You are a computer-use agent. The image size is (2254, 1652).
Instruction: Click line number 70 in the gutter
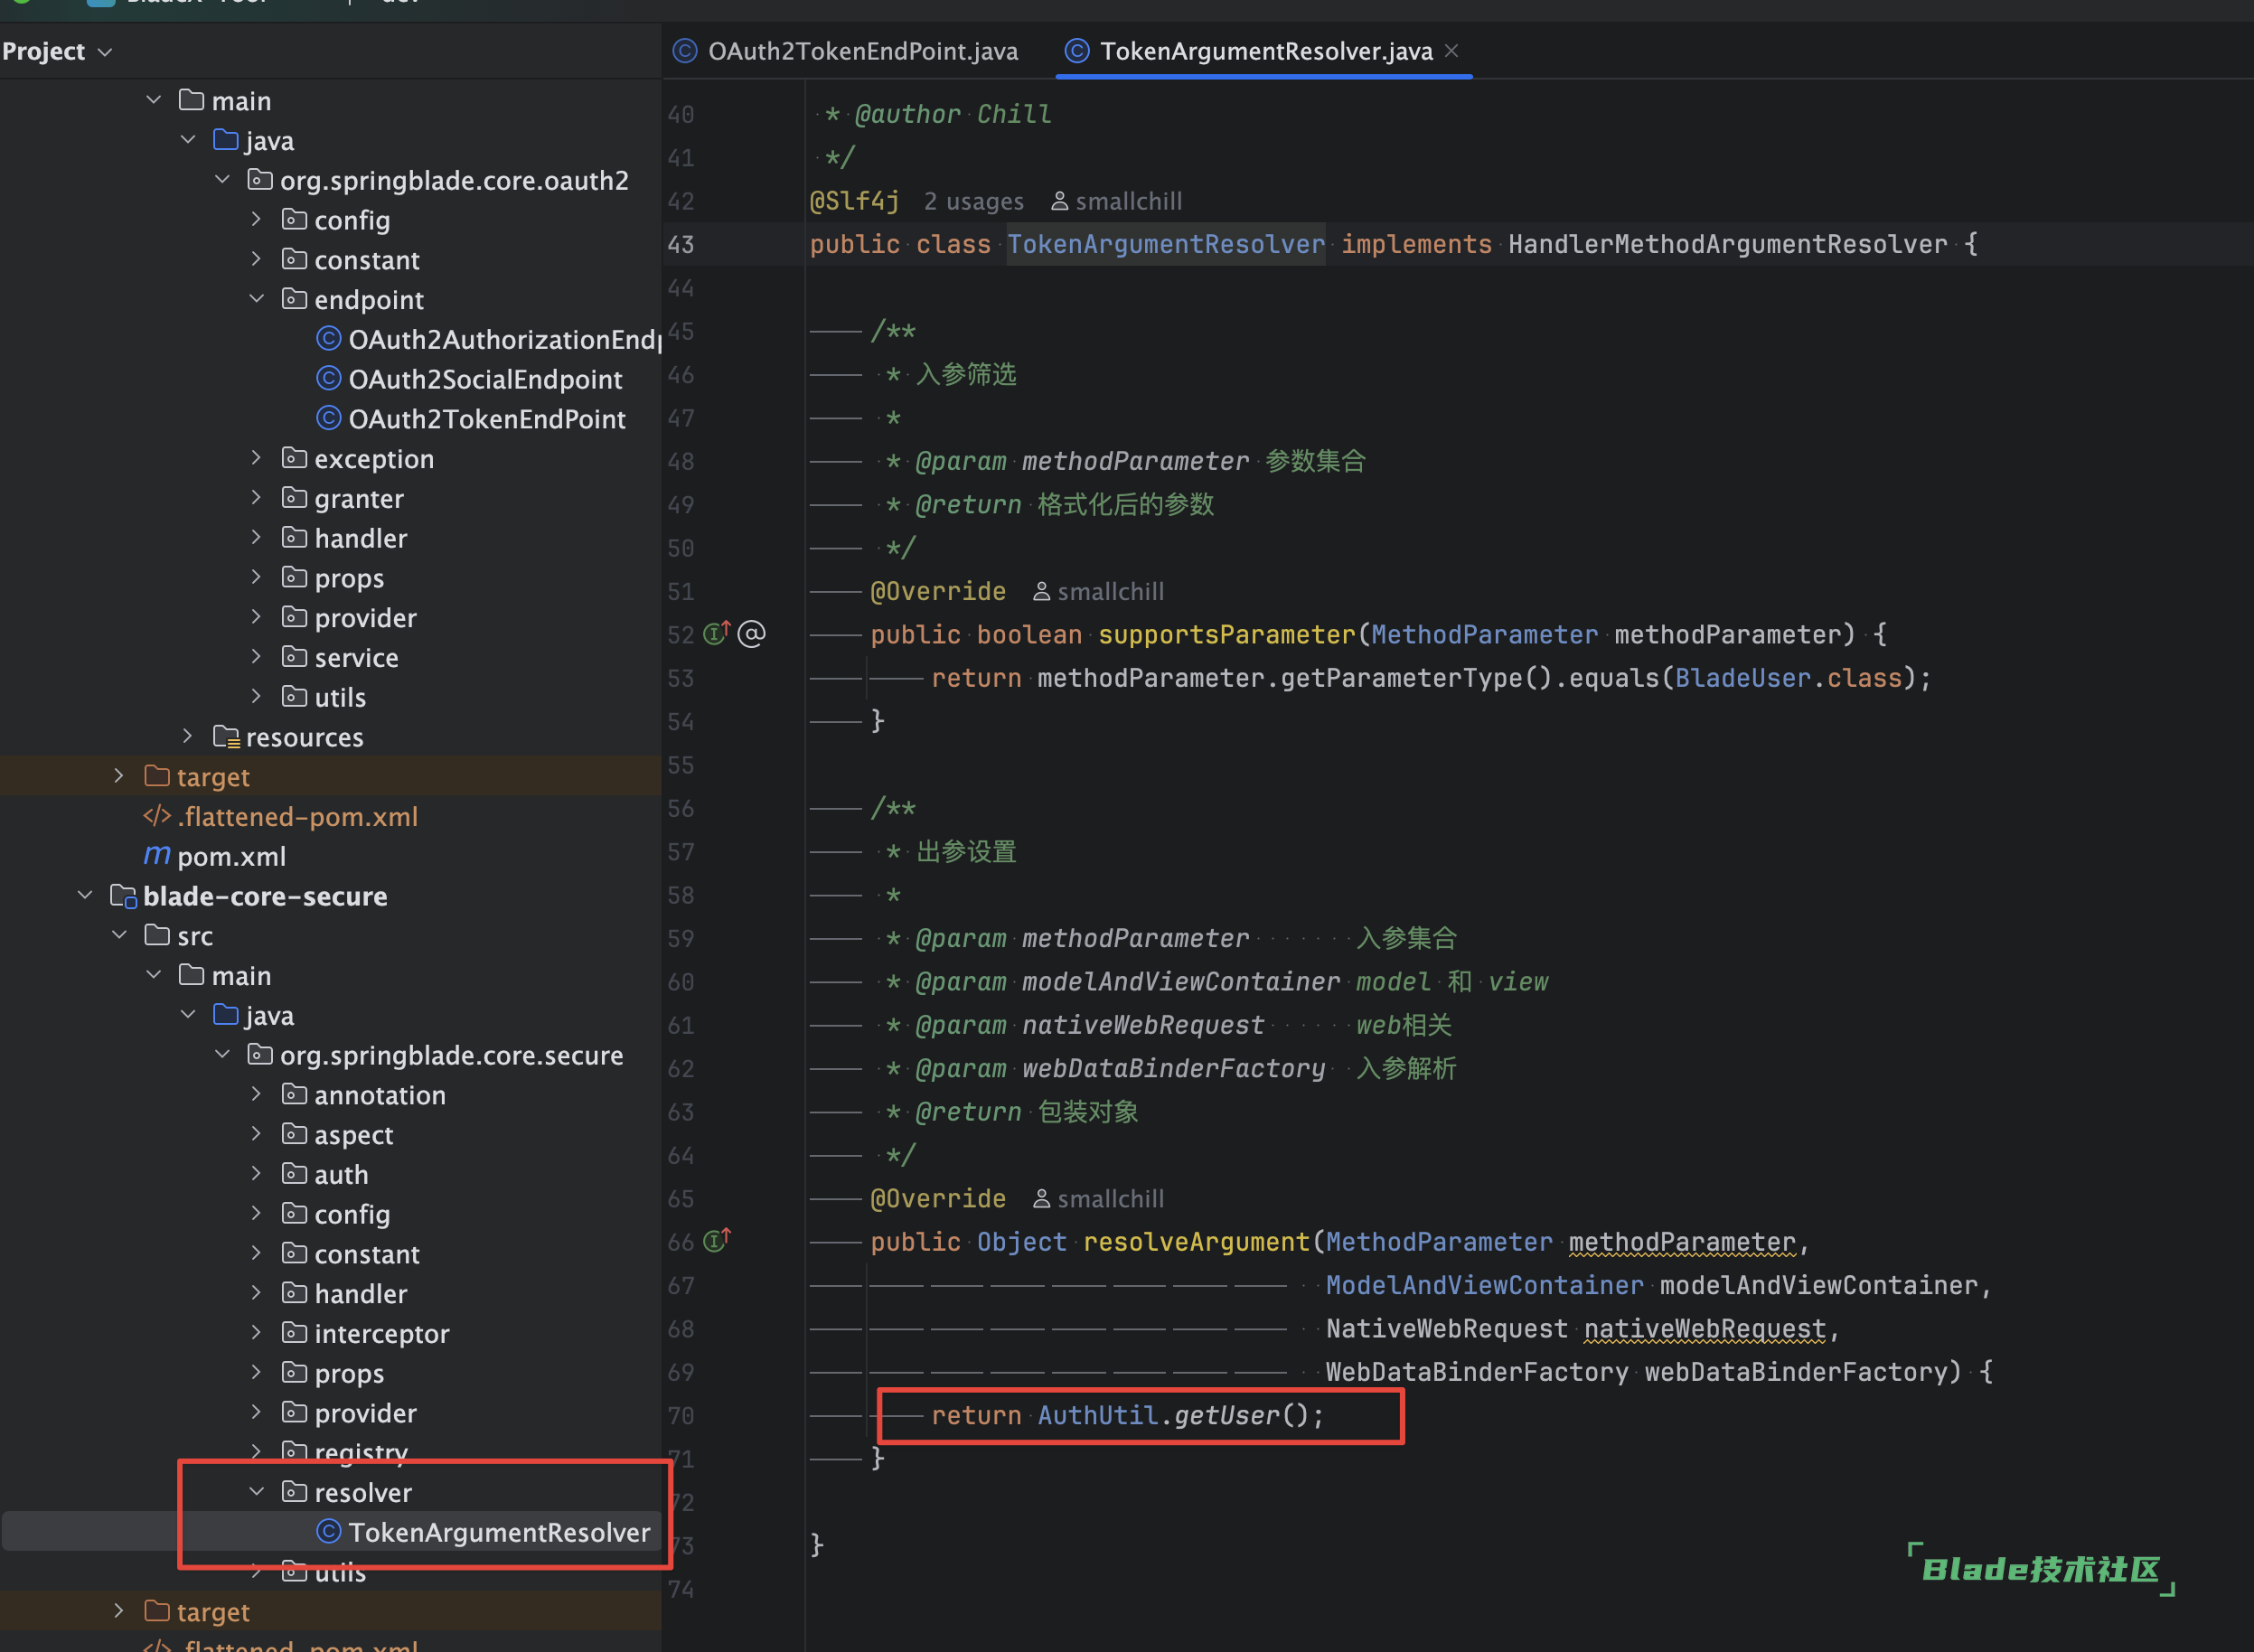pyautogui.click(x=680, y=1415)
